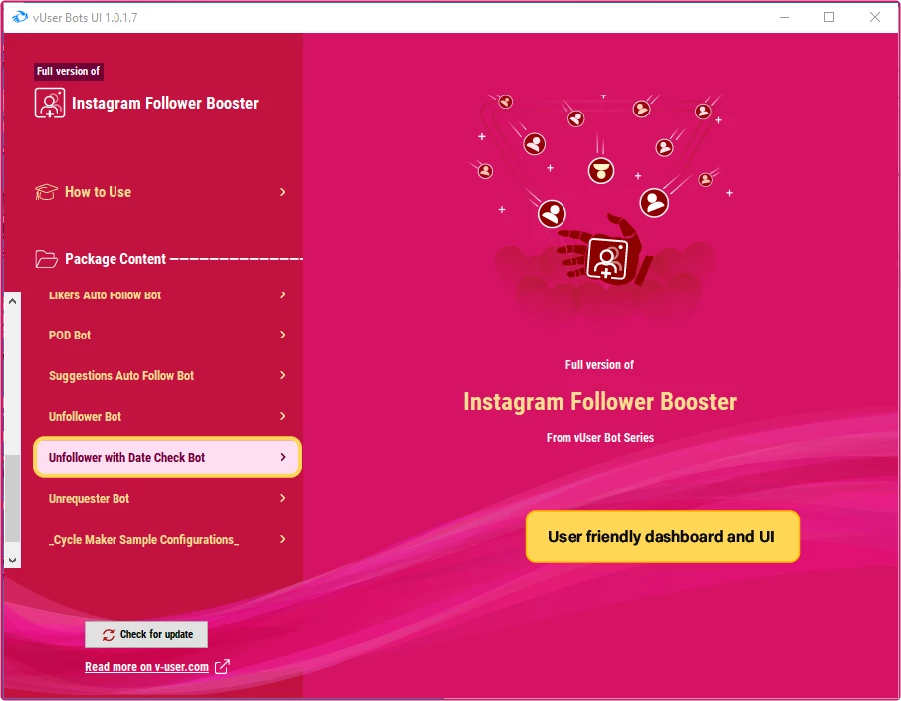Viewport: 901px width, 701px height.
Task: Minimize the vUser Bots UI window
Action: [x=784, y=17]
